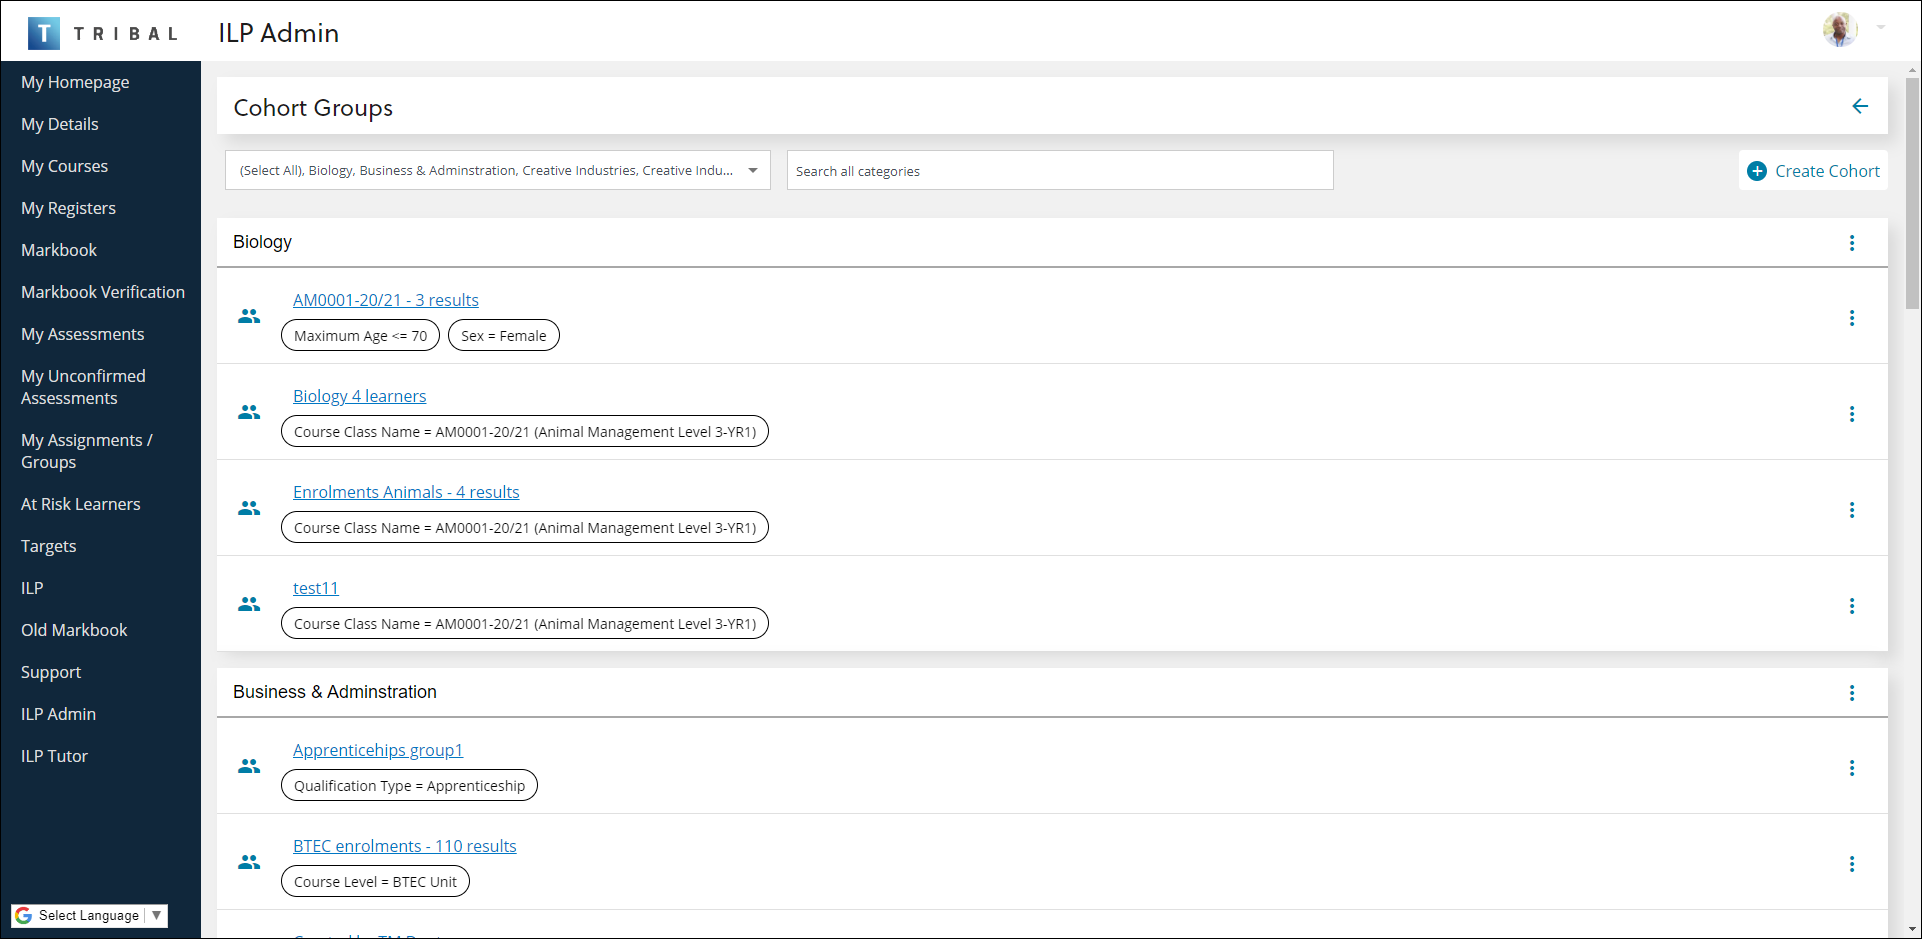Viewport: 1922px width, 939px height.
Task: Open options menu for BTEC enrolments cohort
Action: 1851,864
